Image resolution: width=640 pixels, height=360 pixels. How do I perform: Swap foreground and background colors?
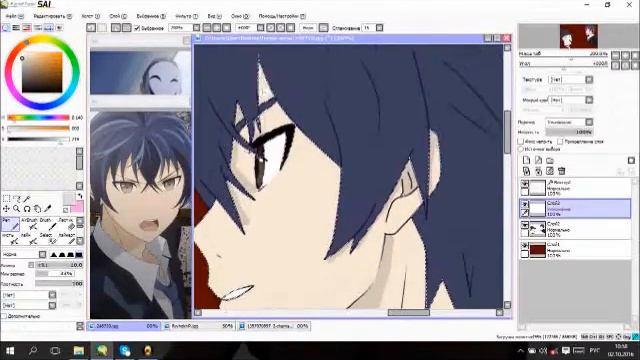pyautogui.click(x=80, y=196)
